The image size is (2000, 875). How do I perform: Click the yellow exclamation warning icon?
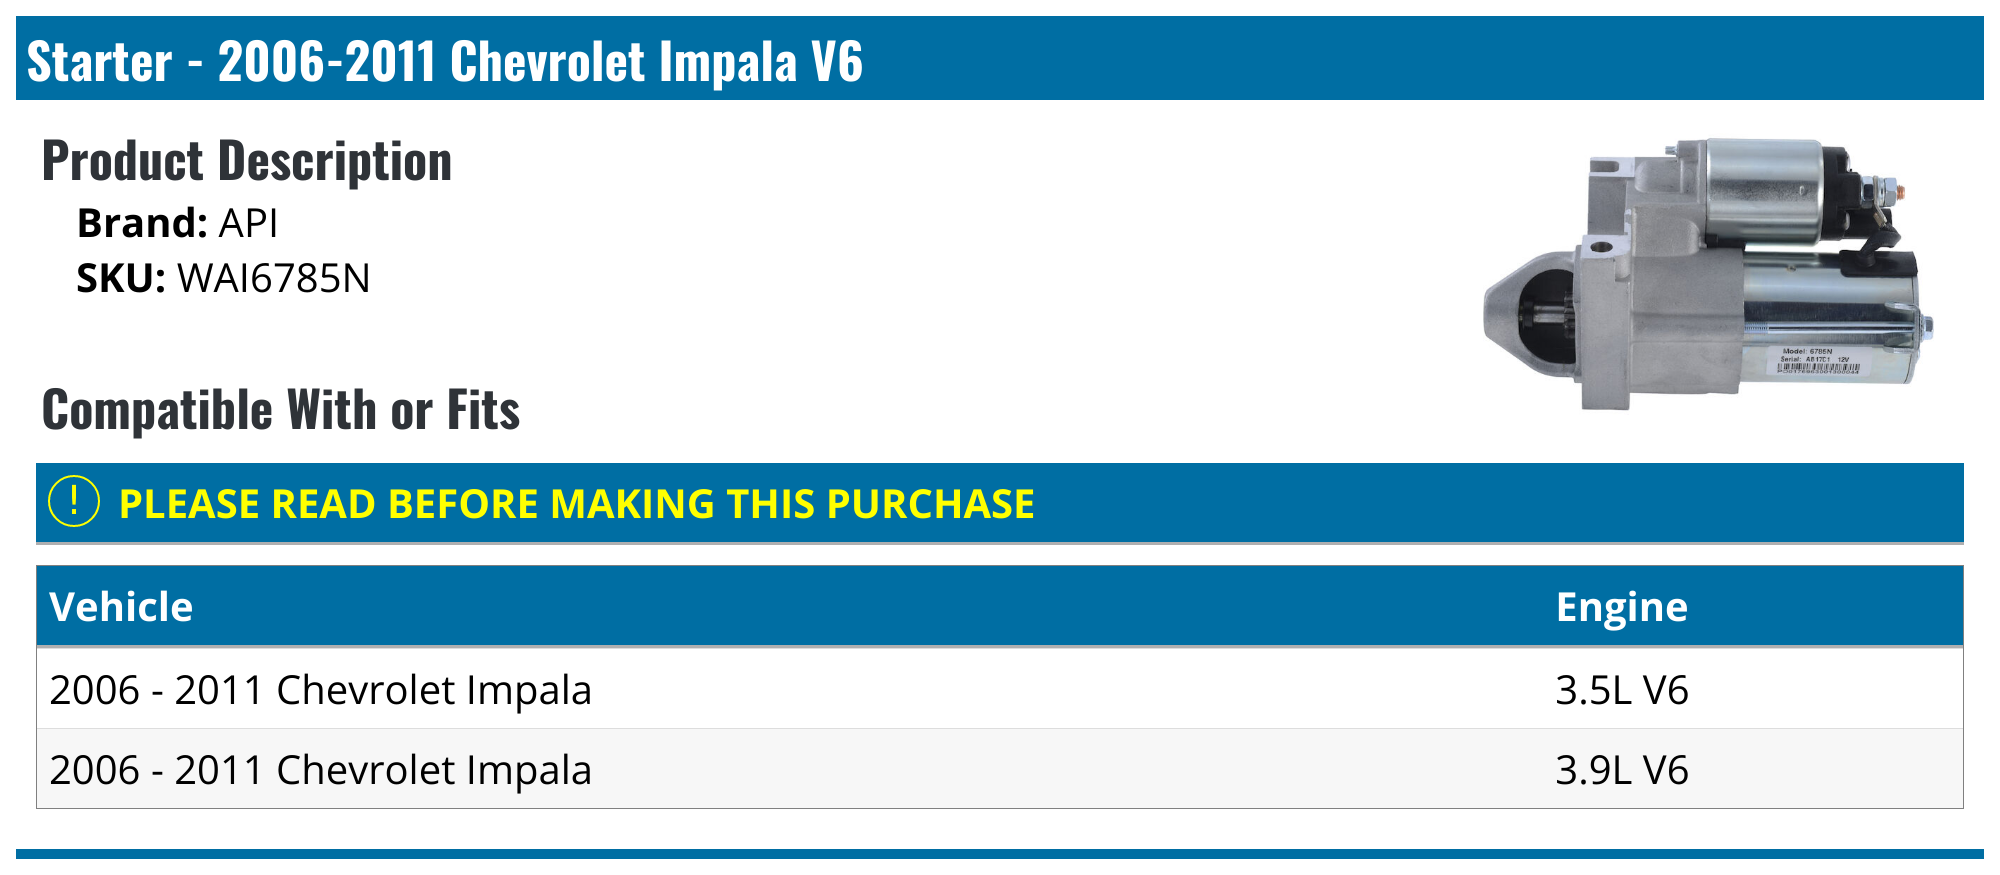pos(74,502)
